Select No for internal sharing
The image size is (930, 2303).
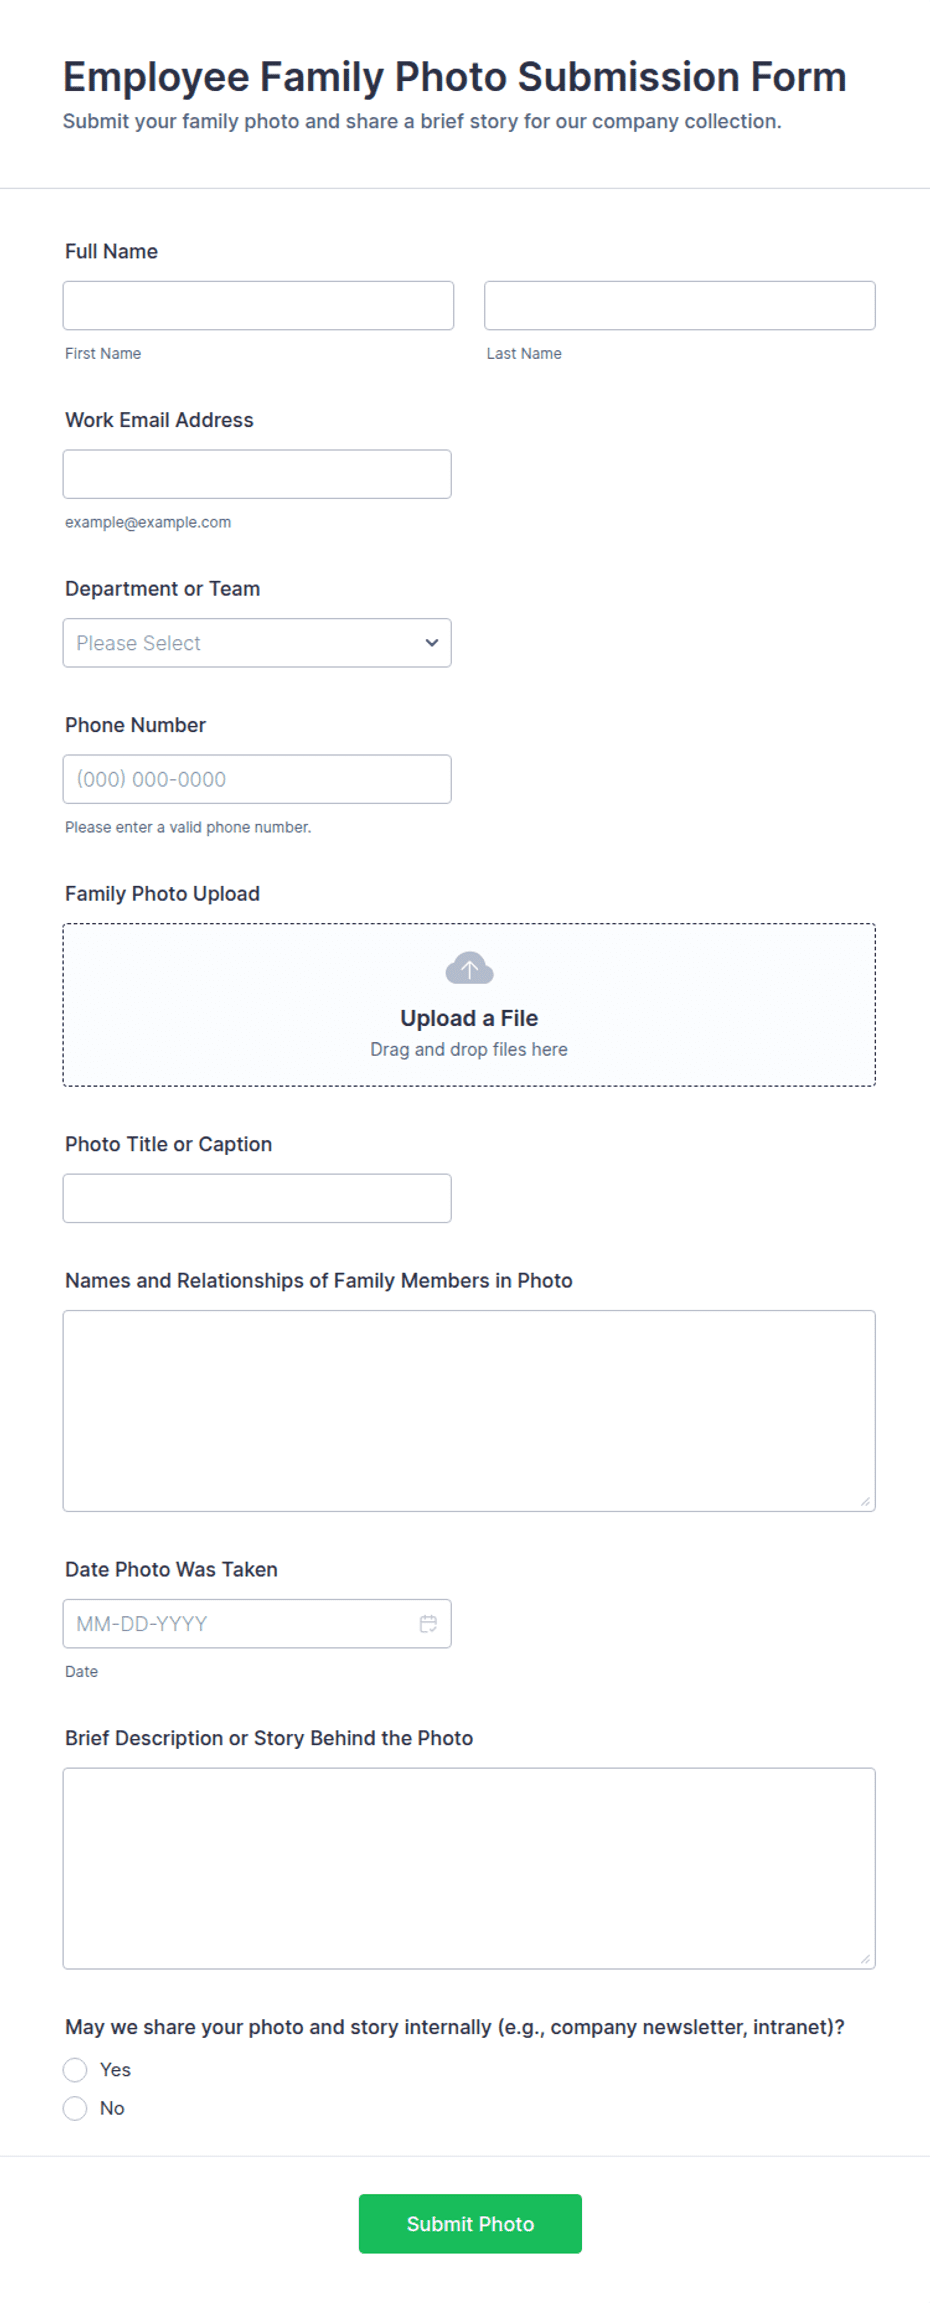pos(75,2108)
